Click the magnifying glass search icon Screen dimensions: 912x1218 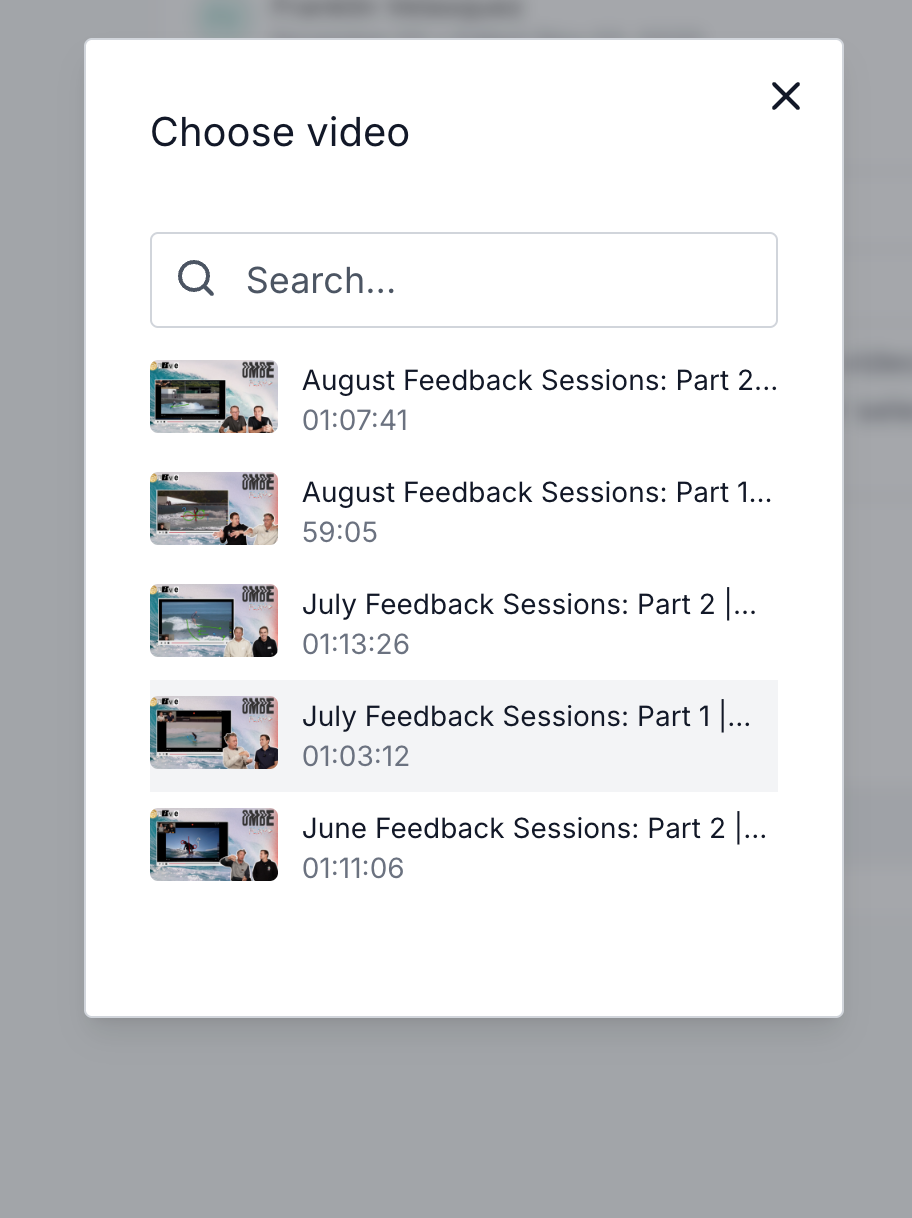196,279
